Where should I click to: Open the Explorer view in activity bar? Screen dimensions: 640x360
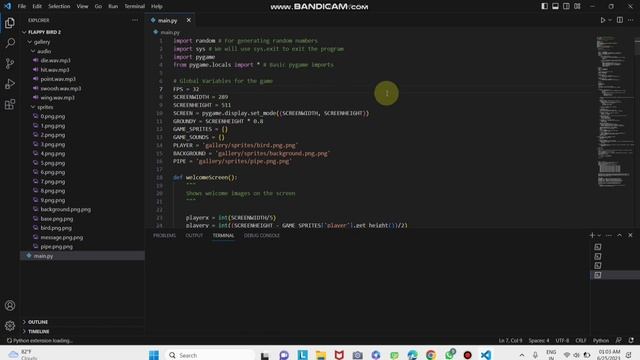[x=10, y=23]
